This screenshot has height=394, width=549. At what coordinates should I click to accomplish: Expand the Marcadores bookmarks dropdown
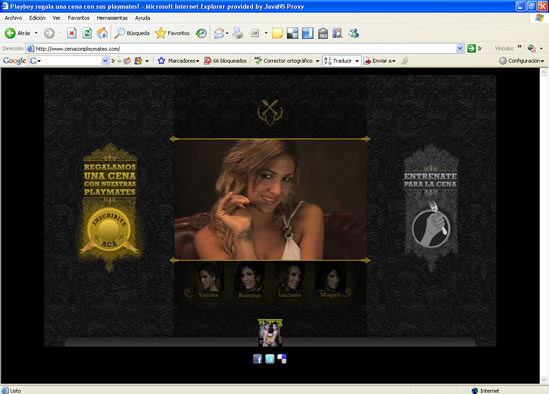[197, 61]
